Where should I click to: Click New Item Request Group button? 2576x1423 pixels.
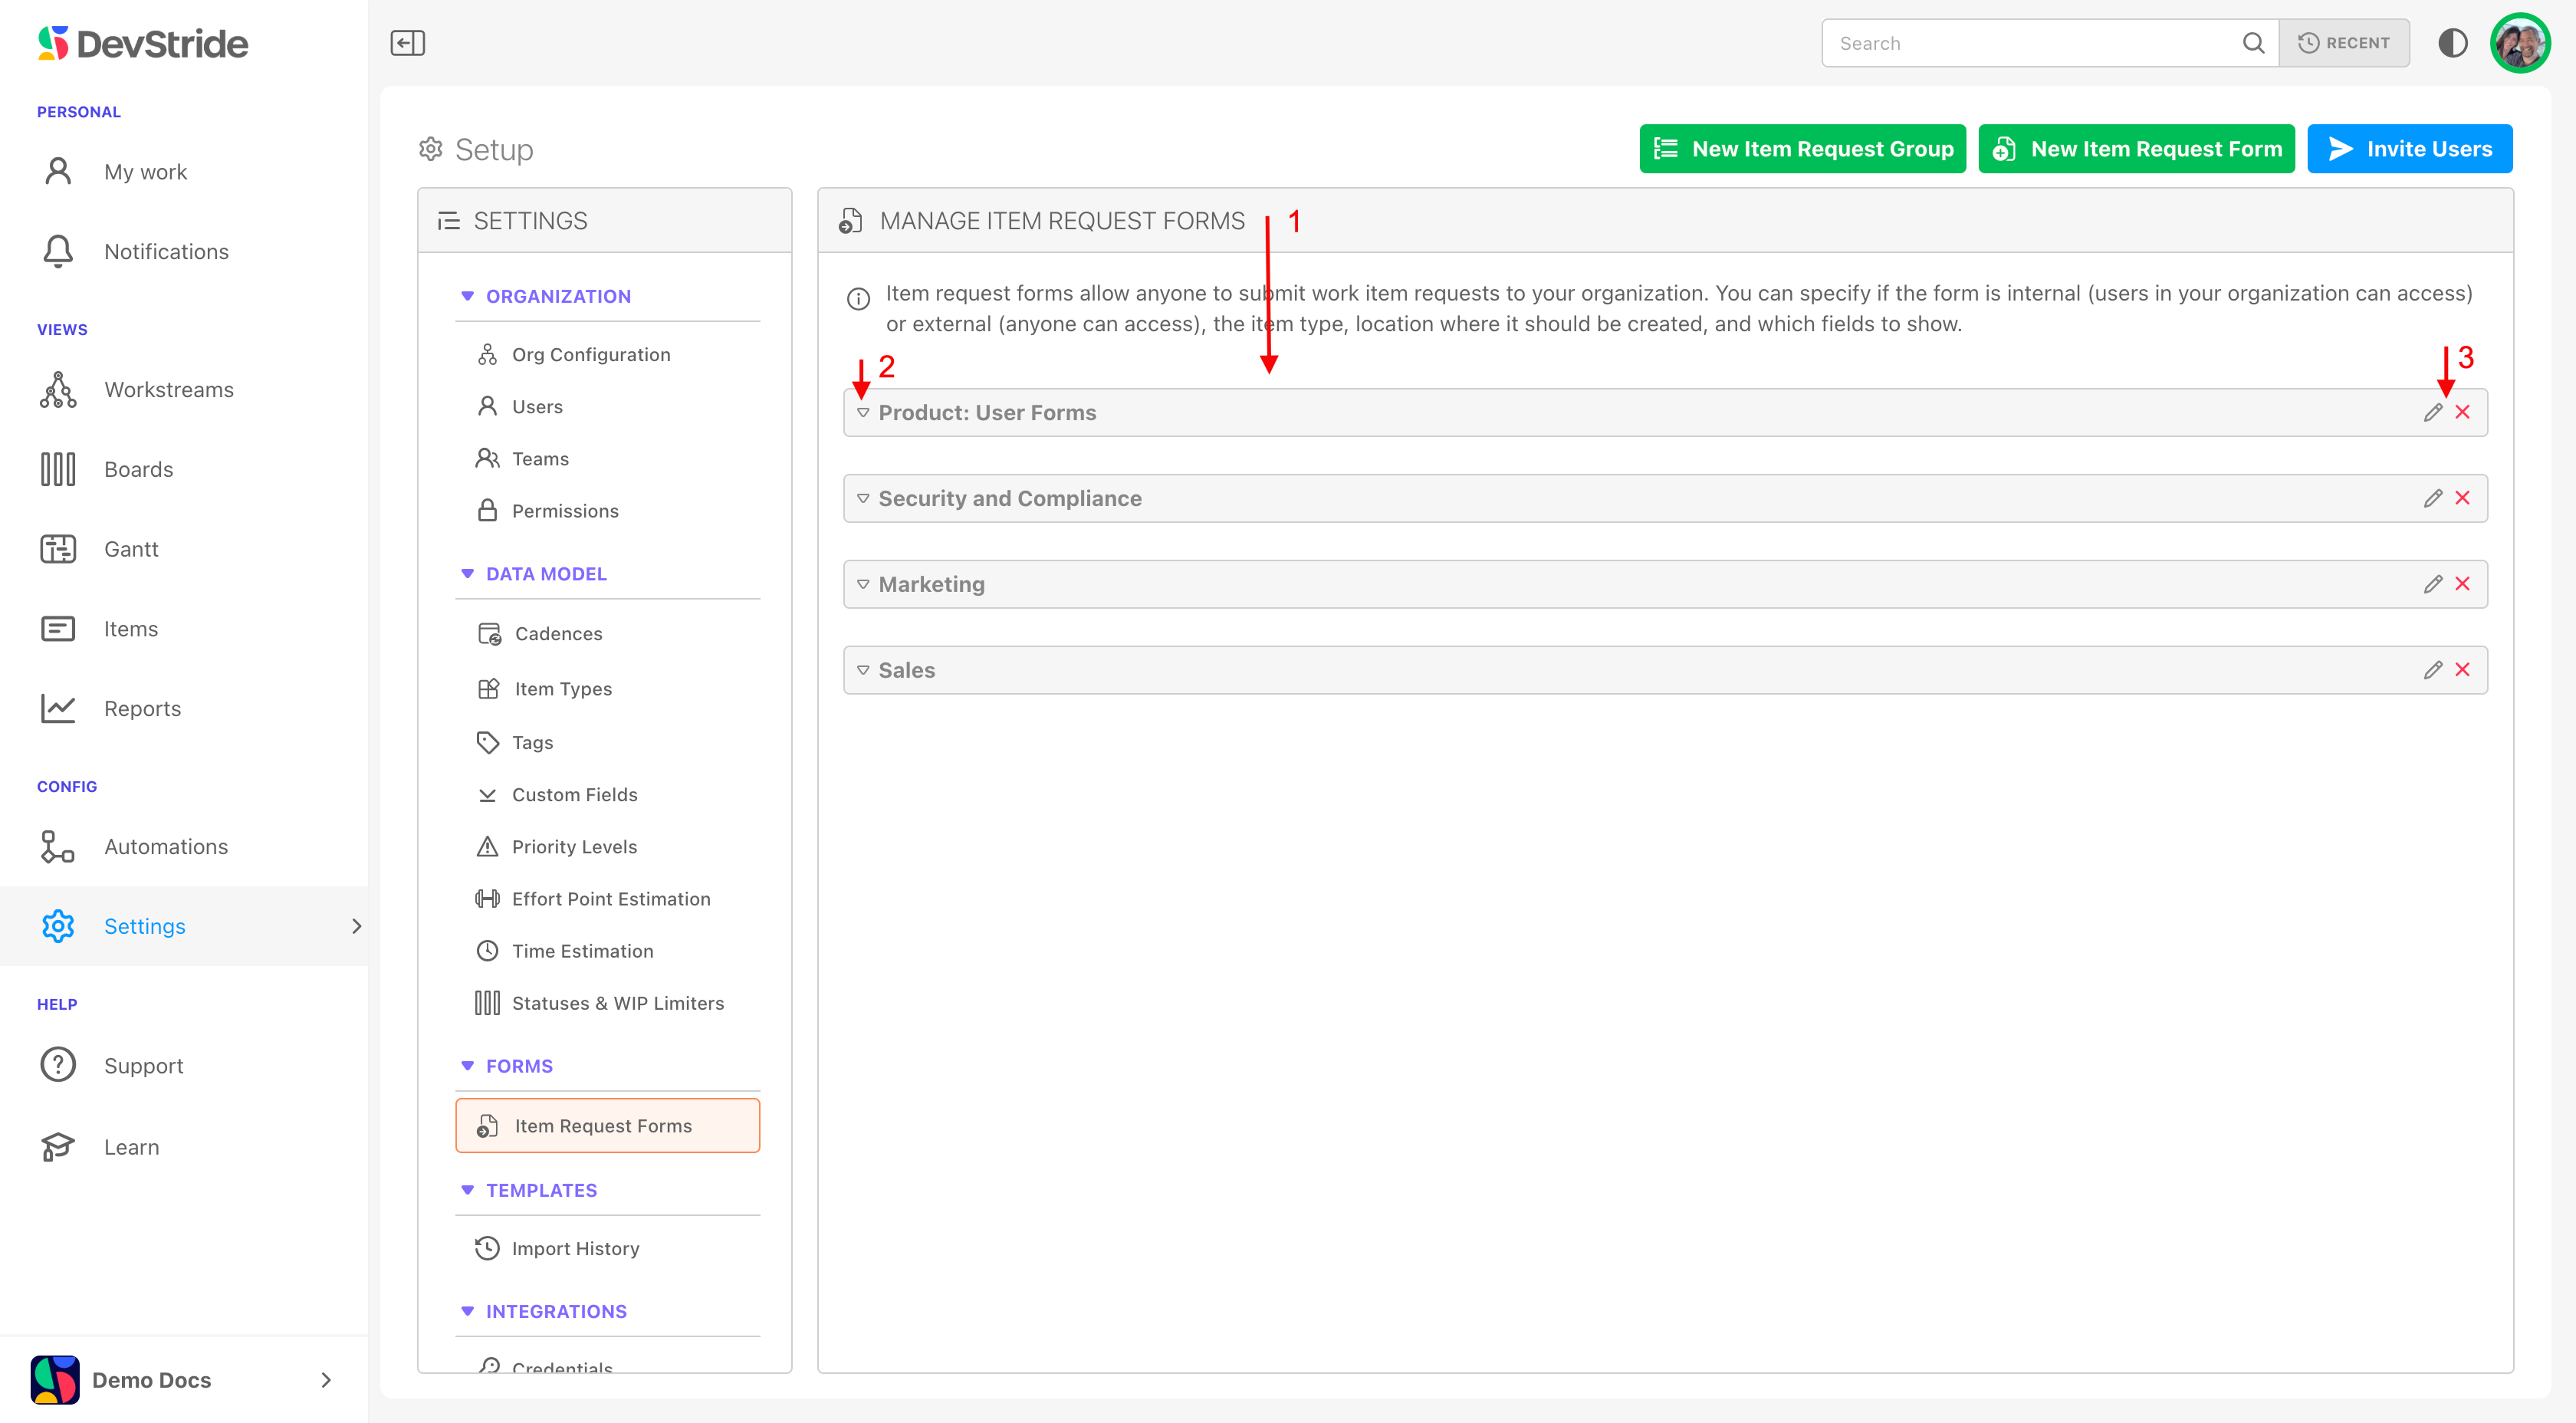1802,149
